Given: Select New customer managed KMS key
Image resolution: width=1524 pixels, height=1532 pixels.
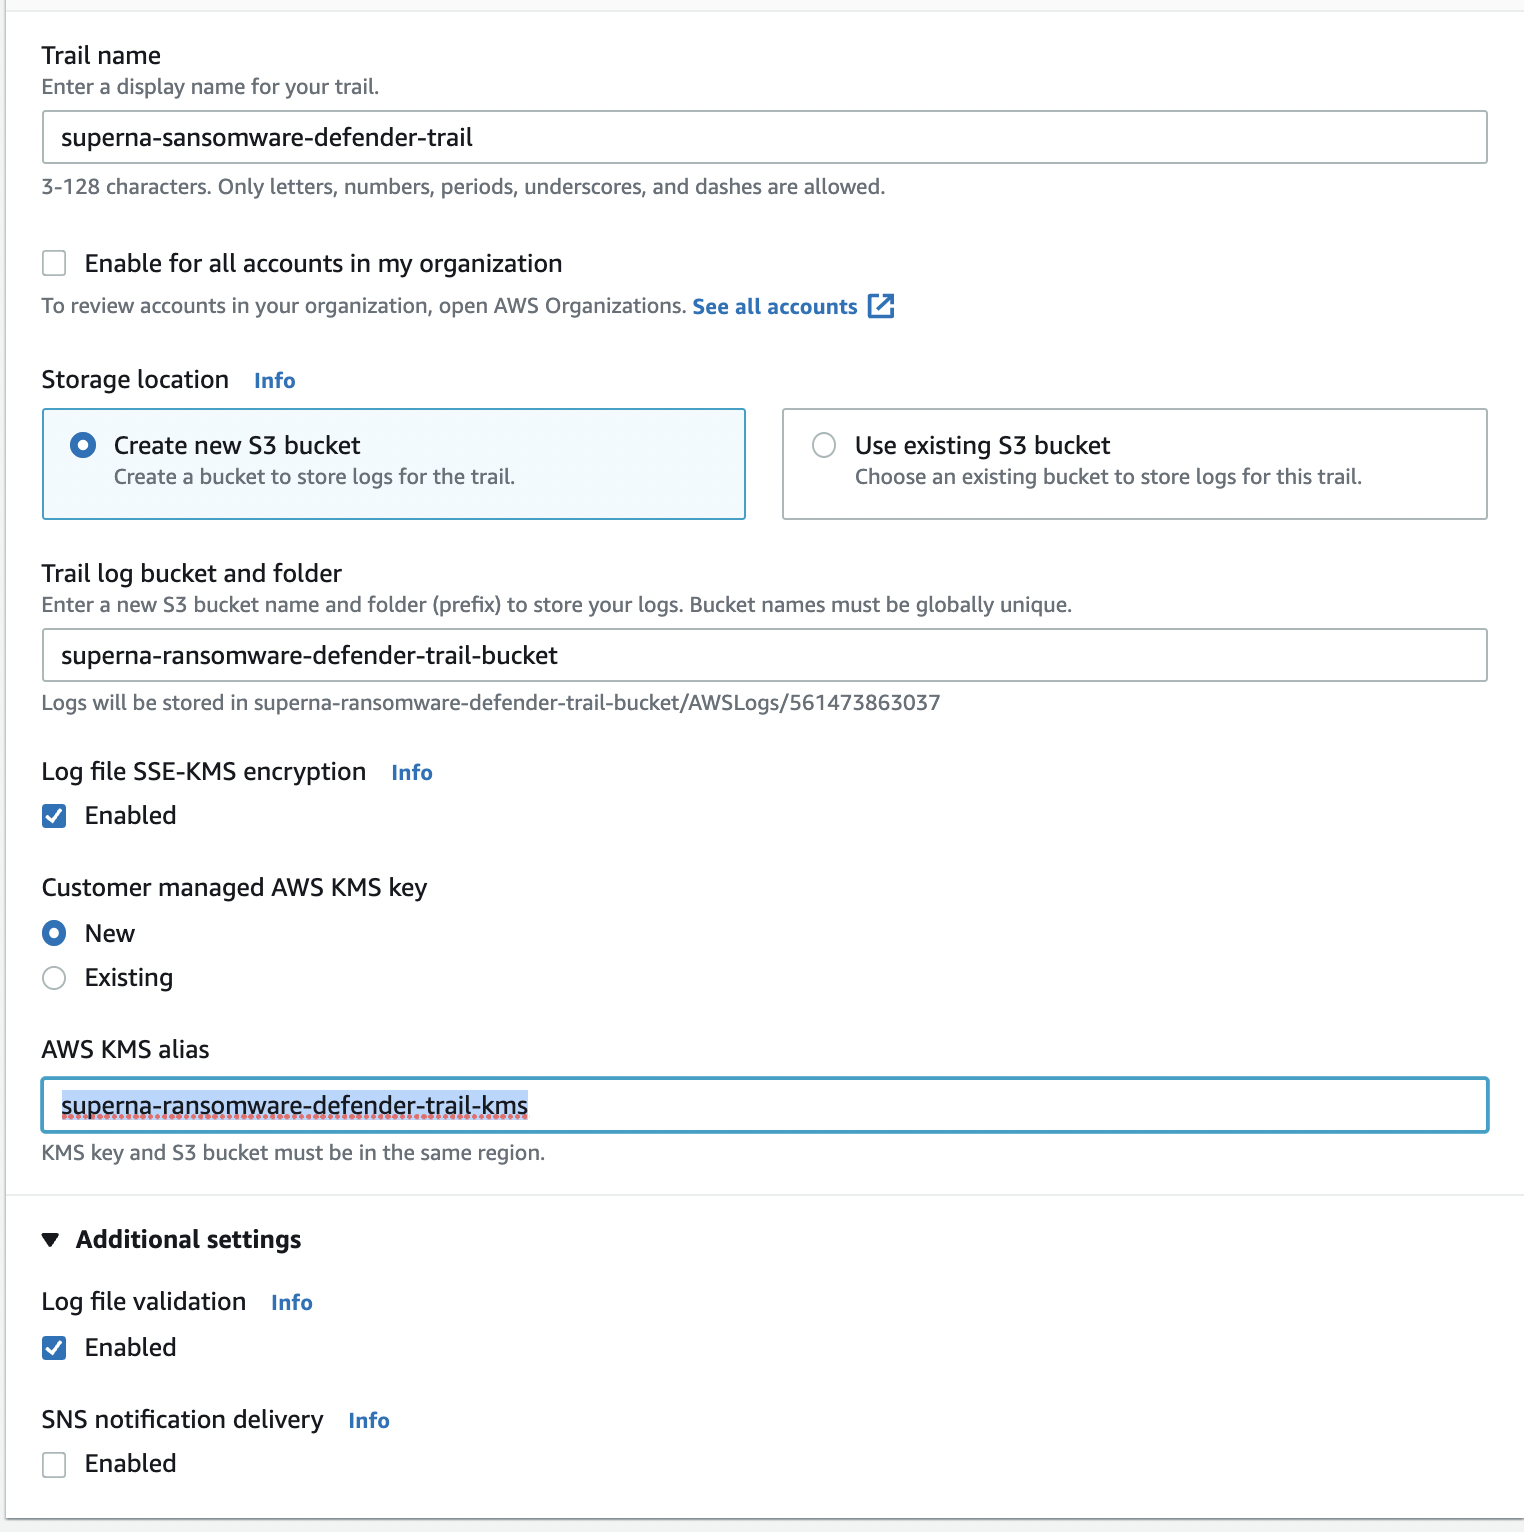Looking at the screenshot, I should pyautogui.click(x=53, y=933).
